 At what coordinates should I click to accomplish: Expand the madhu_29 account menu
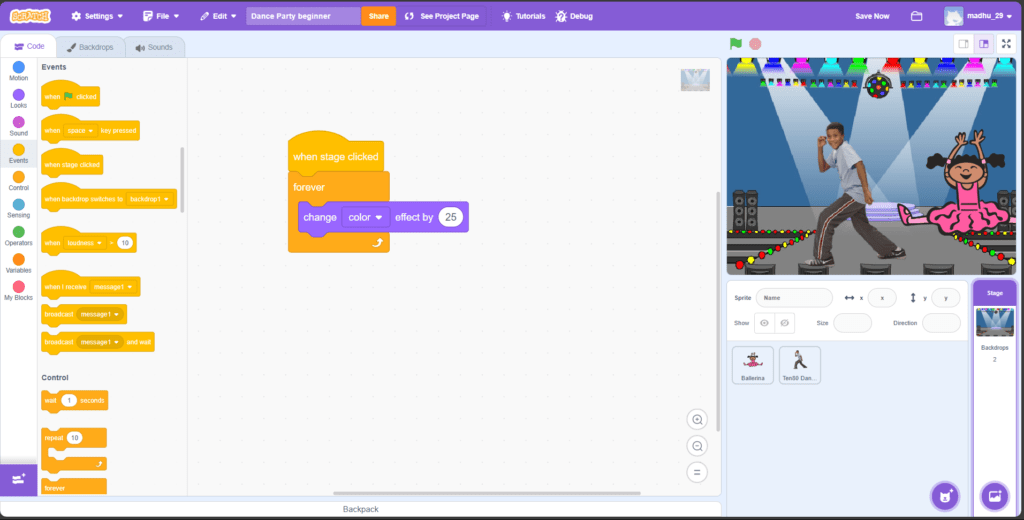pos(980,16)
